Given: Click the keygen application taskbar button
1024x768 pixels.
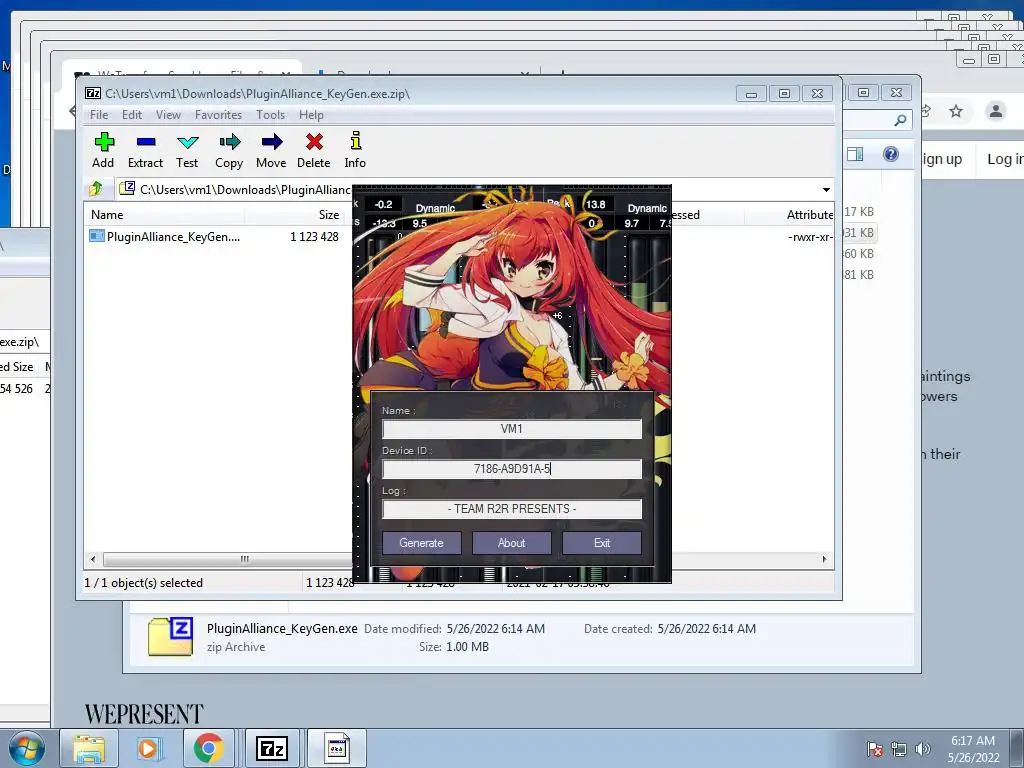Looking at the screenshot, I should click(337, 748).
